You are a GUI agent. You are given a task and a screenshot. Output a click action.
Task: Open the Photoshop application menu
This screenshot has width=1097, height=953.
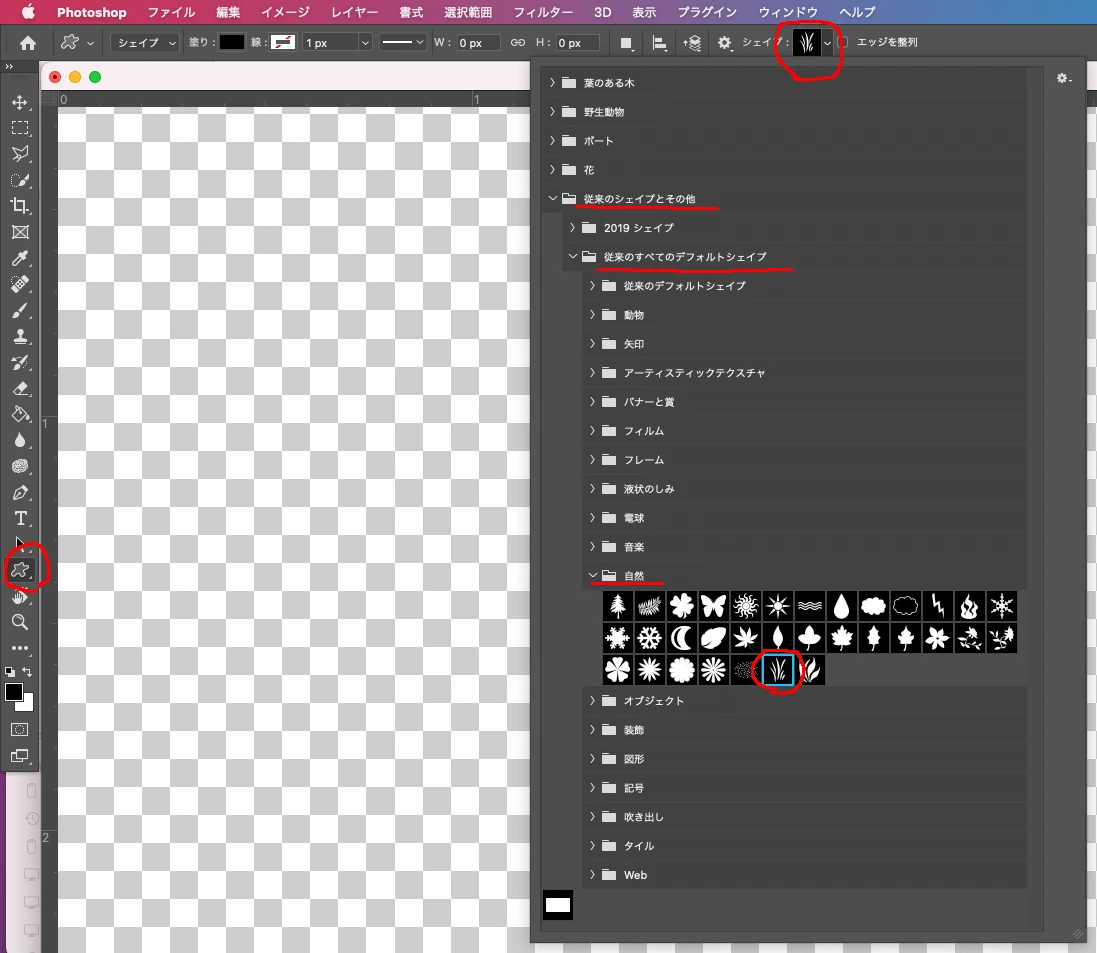pos(92,12)
